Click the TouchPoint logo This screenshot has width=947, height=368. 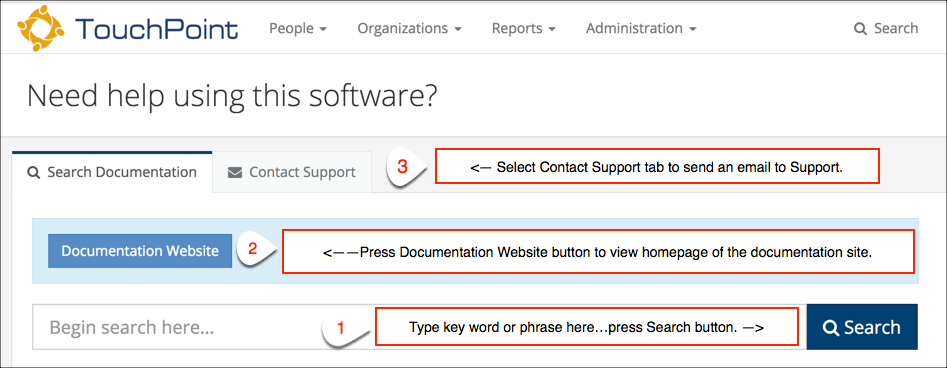(x=127, y=28)
